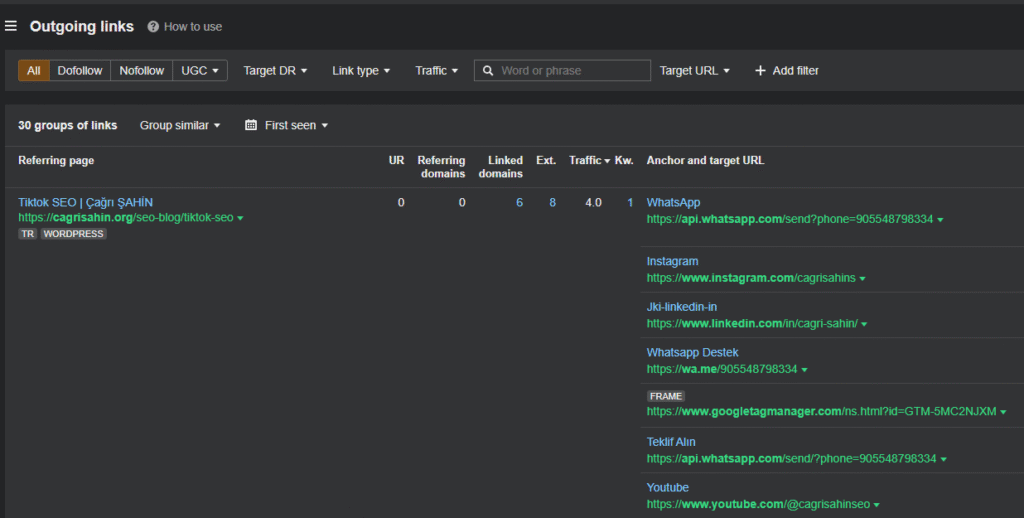1024x518 pixels.
Task: Open the Link type filter dropdown
Action: point(360,71)
